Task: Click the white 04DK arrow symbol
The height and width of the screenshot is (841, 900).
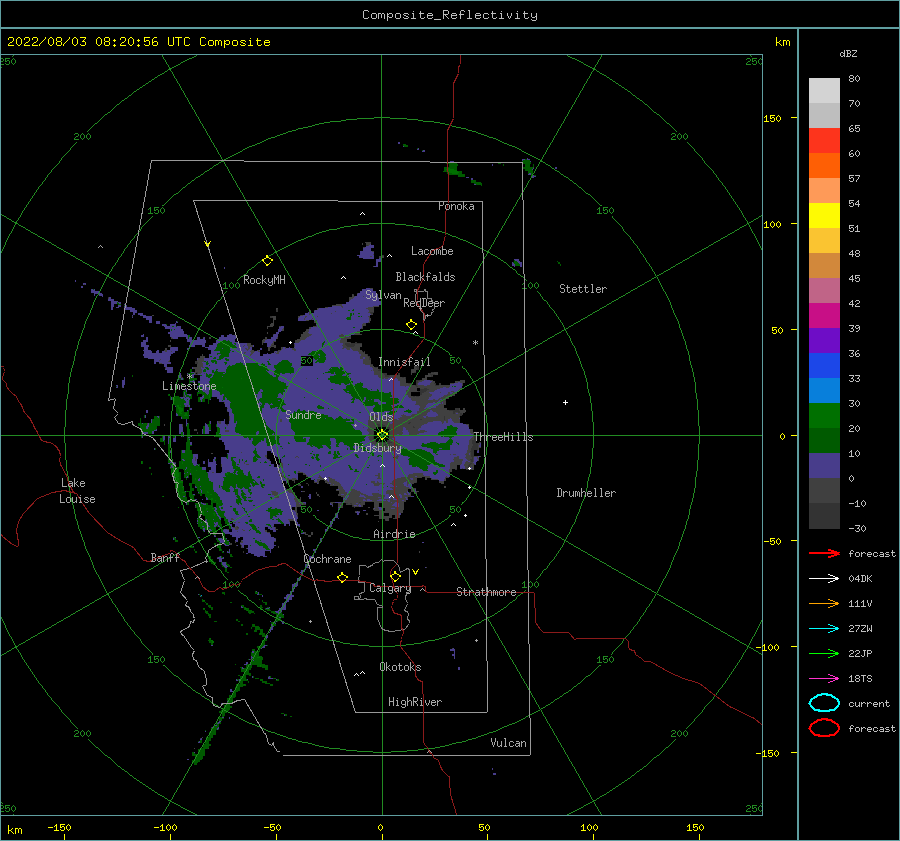Action: coord(824,579)
